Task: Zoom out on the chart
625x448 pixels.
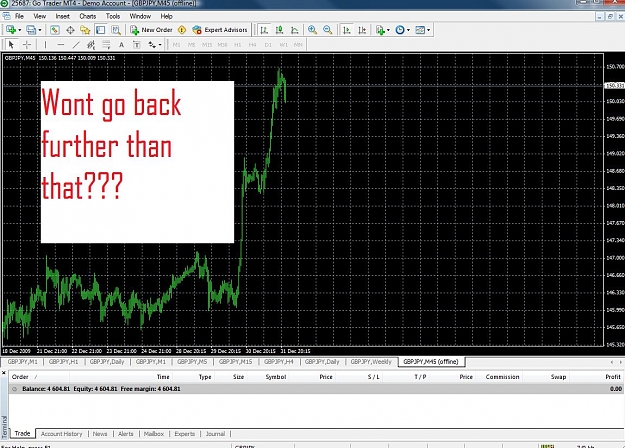Action: click(x=328, y=30)
